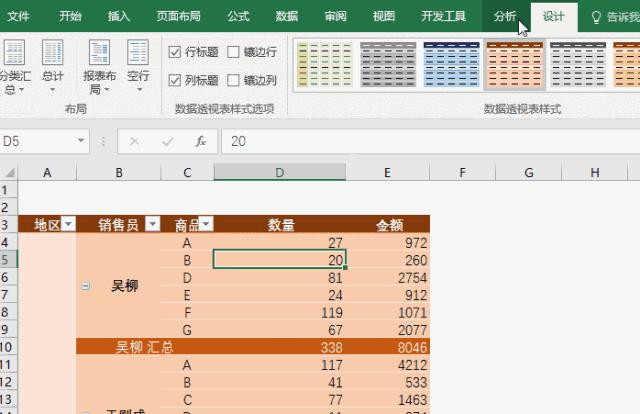Click the 数量 column header cell
The width and height of the screenshot is (640, 414).
click(x=280, y=225)
